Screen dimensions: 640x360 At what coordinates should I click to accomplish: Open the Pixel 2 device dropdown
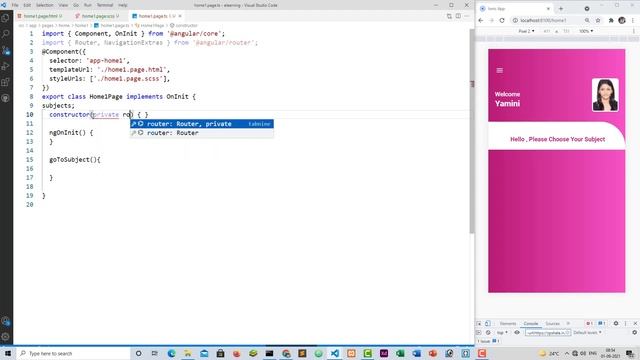(x=526, y=31)
